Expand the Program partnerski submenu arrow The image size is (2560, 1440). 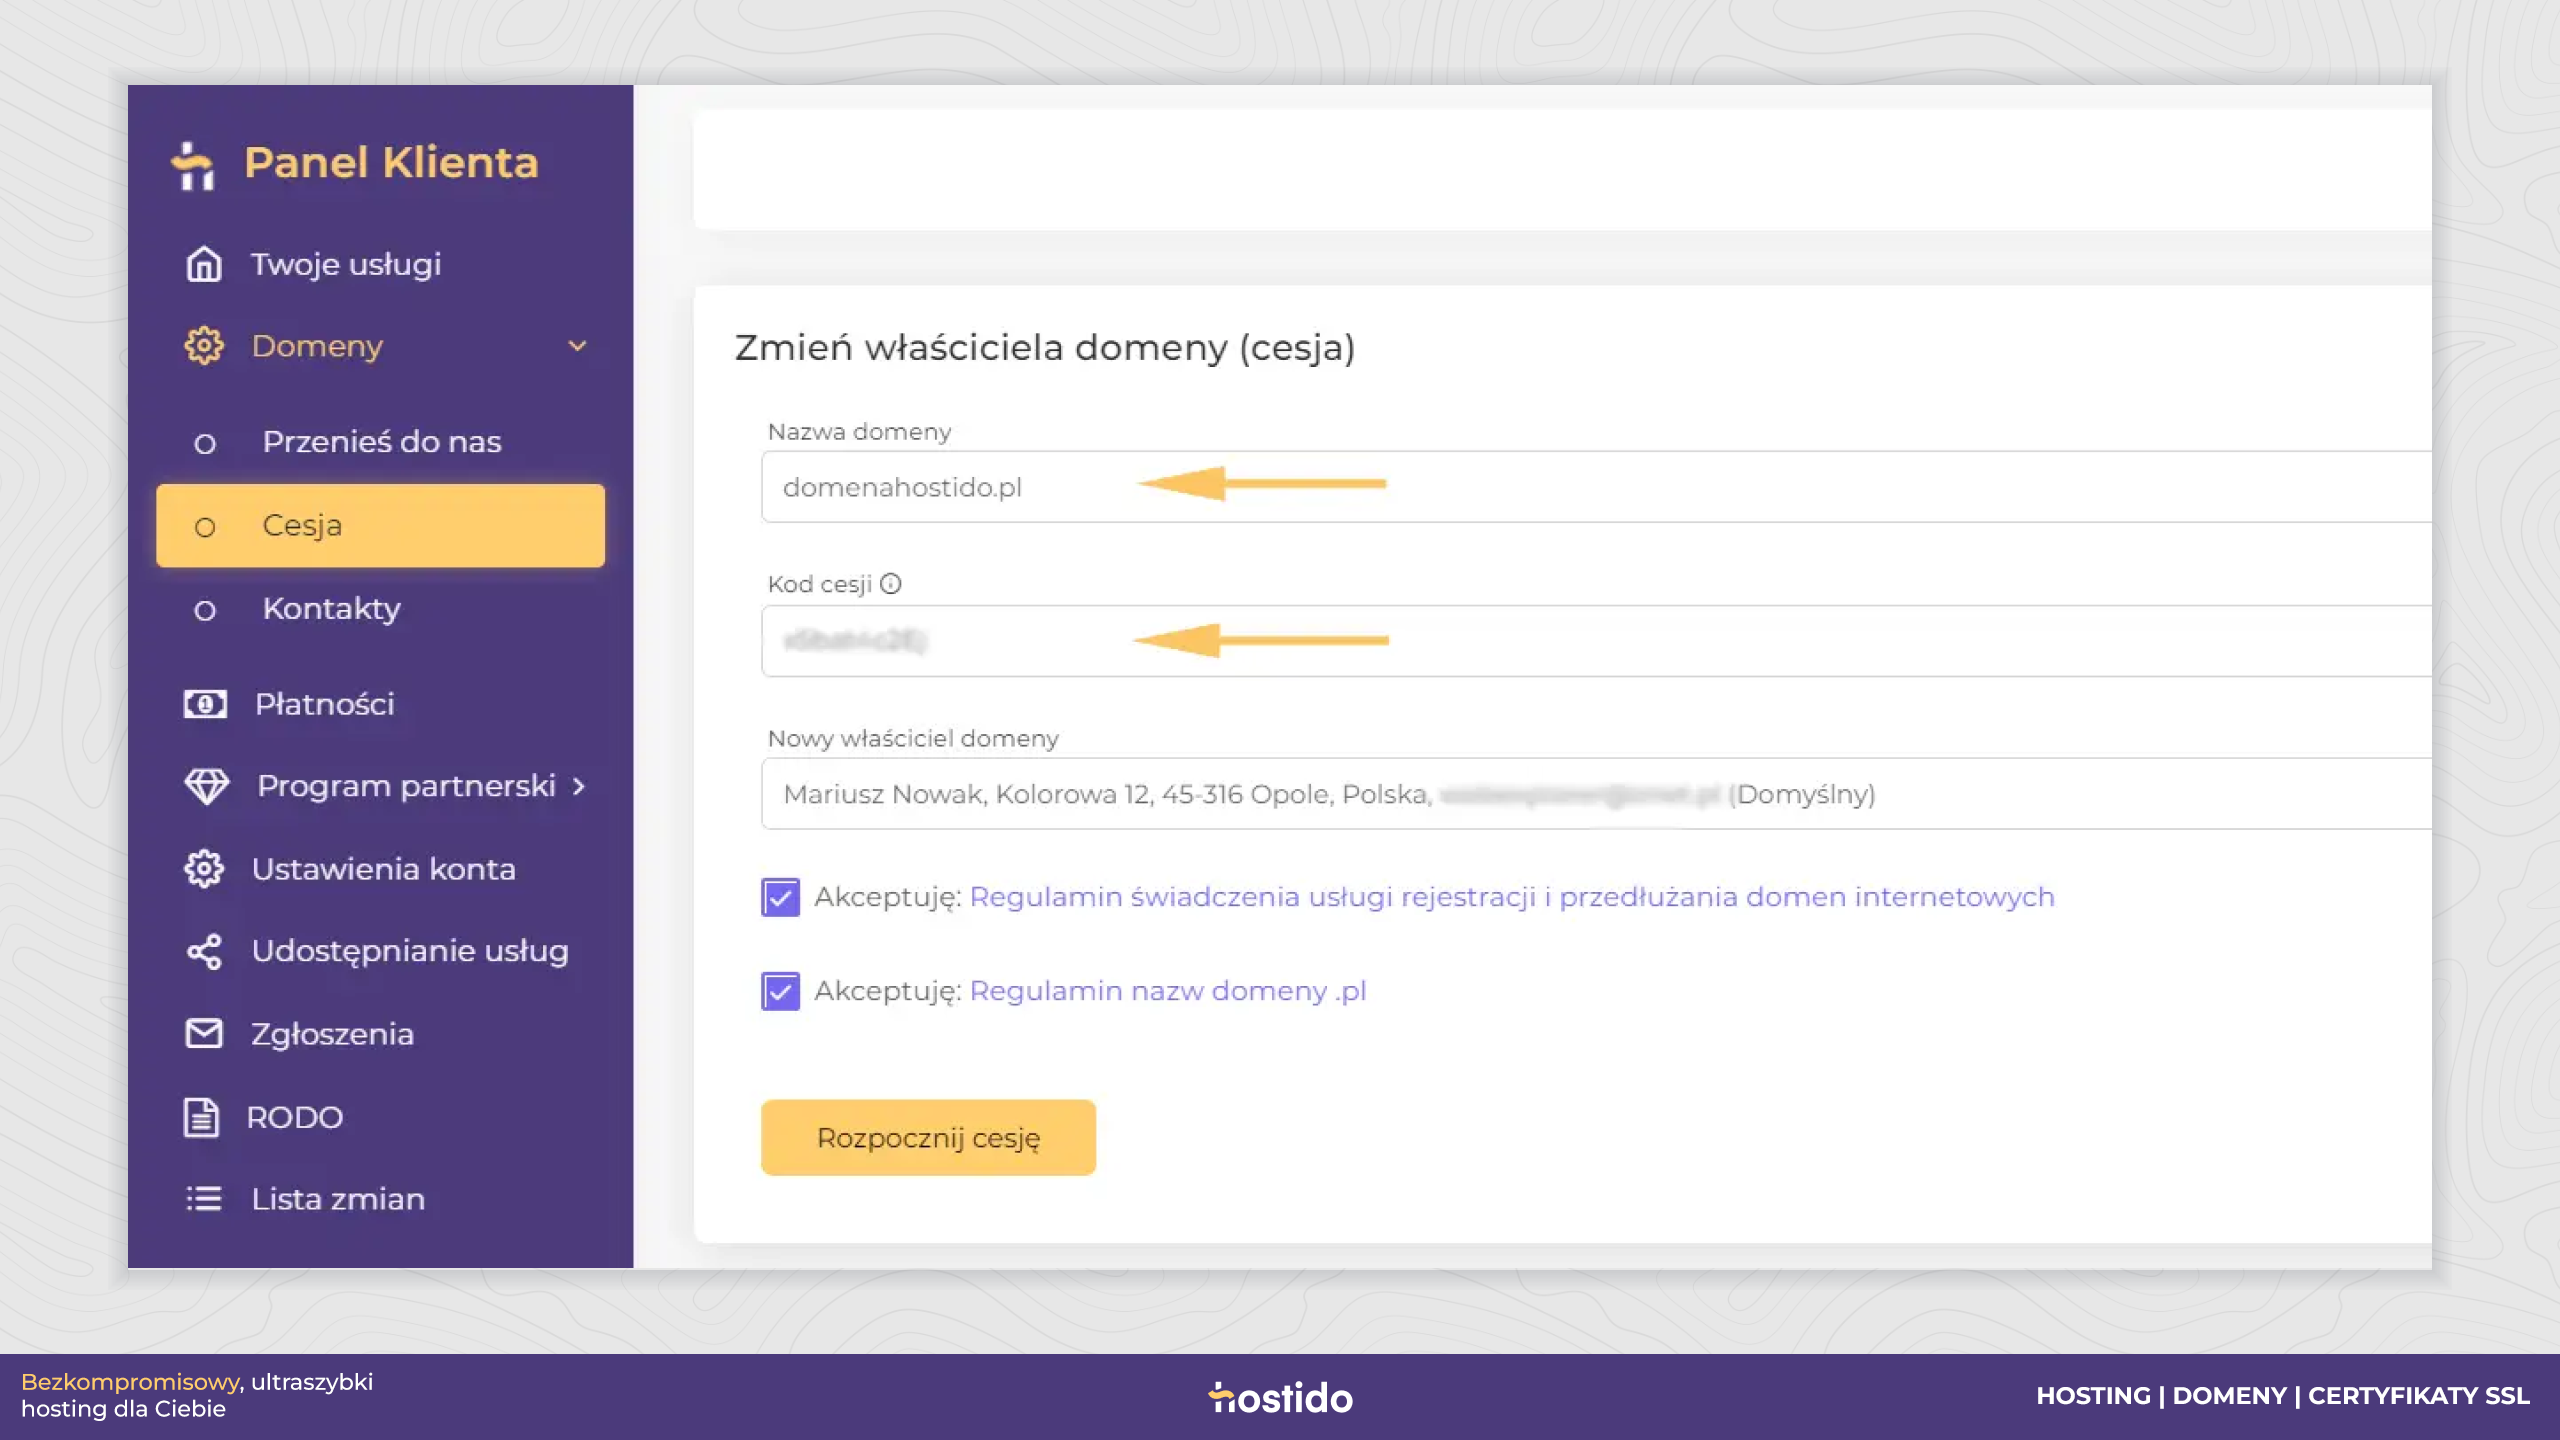click(578, 787)
